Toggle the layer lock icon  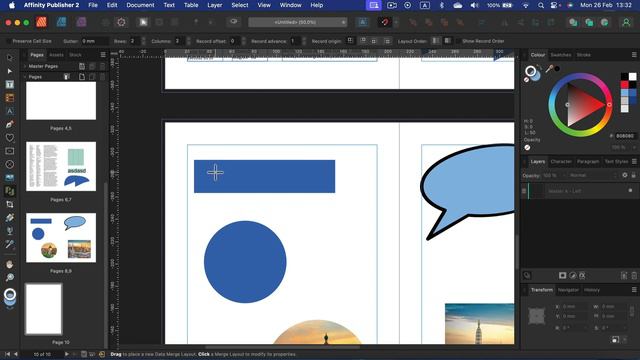point(633,175)
